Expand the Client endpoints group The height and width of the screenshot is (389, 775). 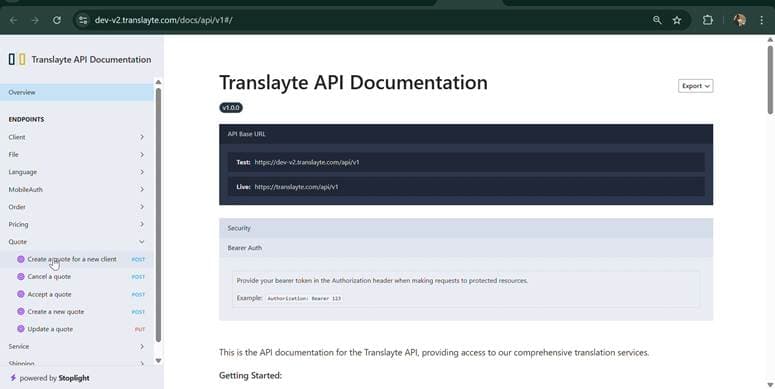77,137
